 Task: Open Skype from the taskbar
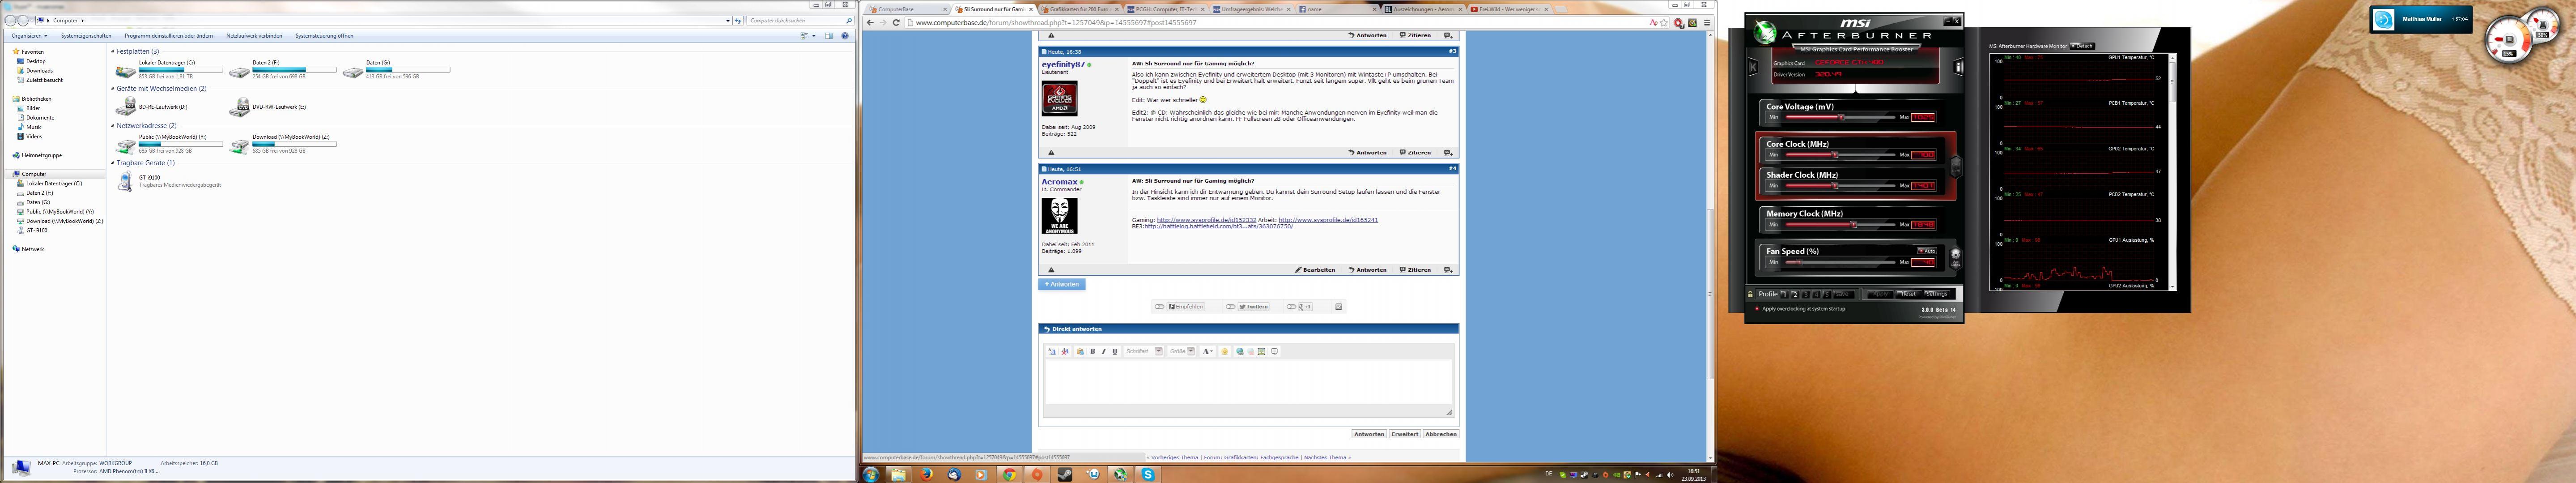[1148, 474]
